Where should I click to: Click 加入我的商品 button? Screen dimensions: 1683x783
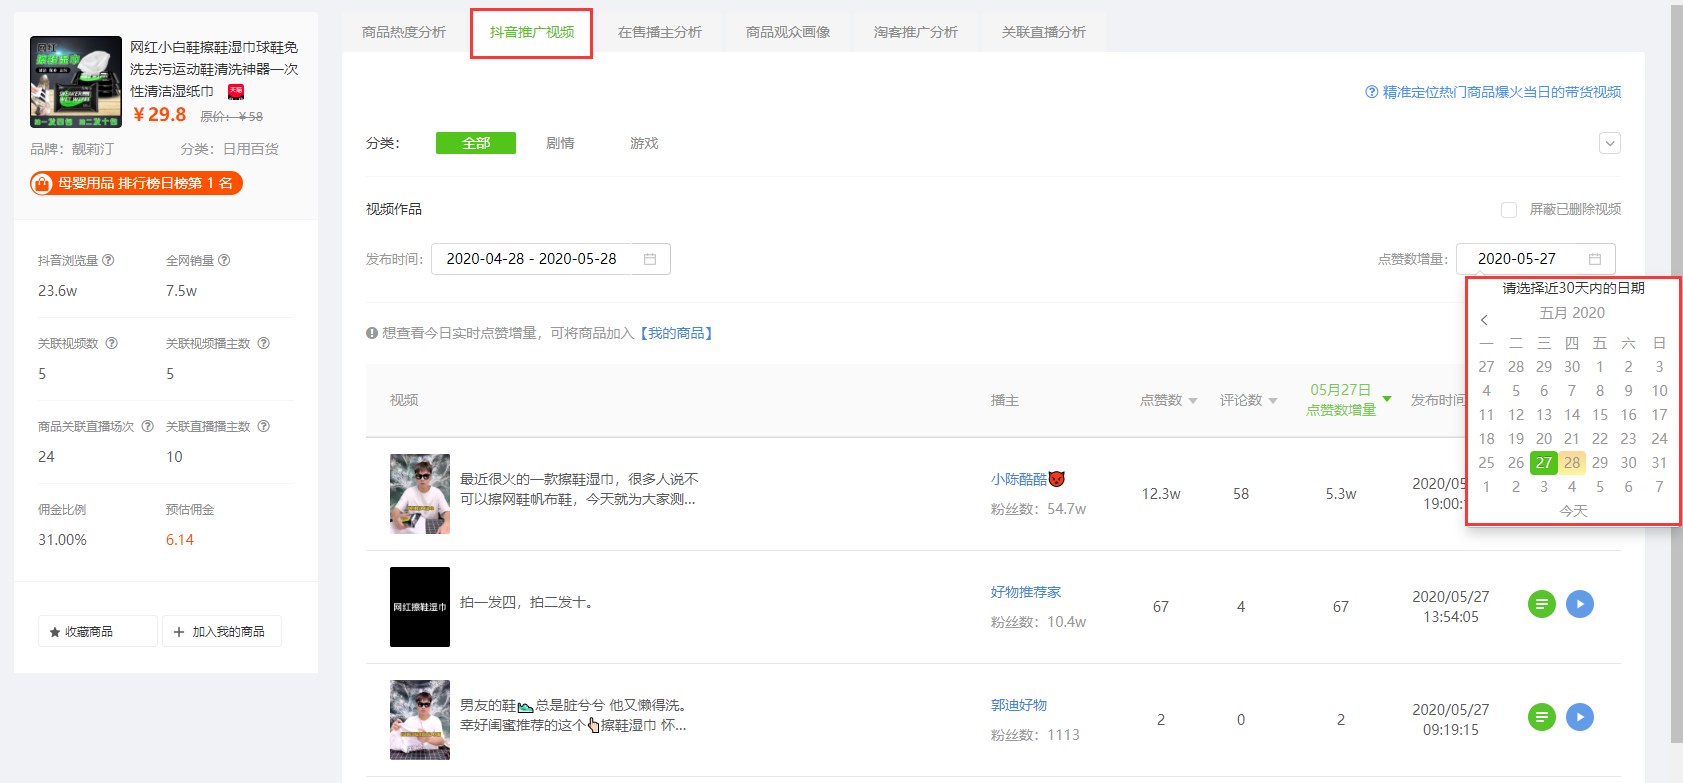(x=222, y=631)
